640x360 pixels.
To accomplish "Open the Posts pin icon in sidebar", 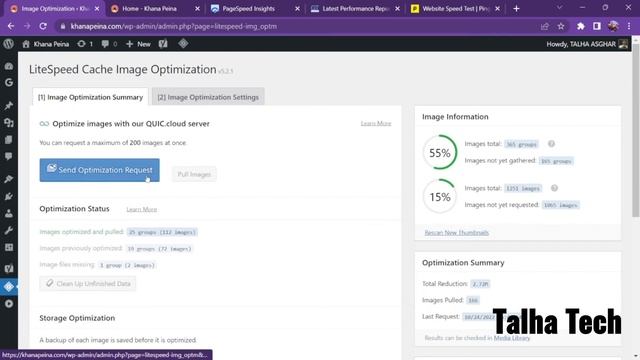I will click(x=9, y=106).
